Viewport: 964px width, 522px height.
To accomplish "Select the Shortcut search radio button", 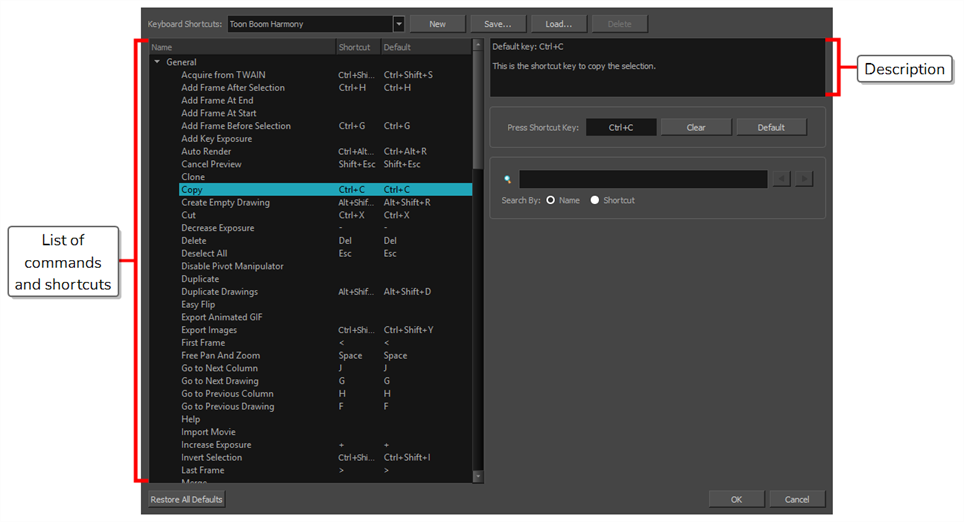I will tap(595, 200).
